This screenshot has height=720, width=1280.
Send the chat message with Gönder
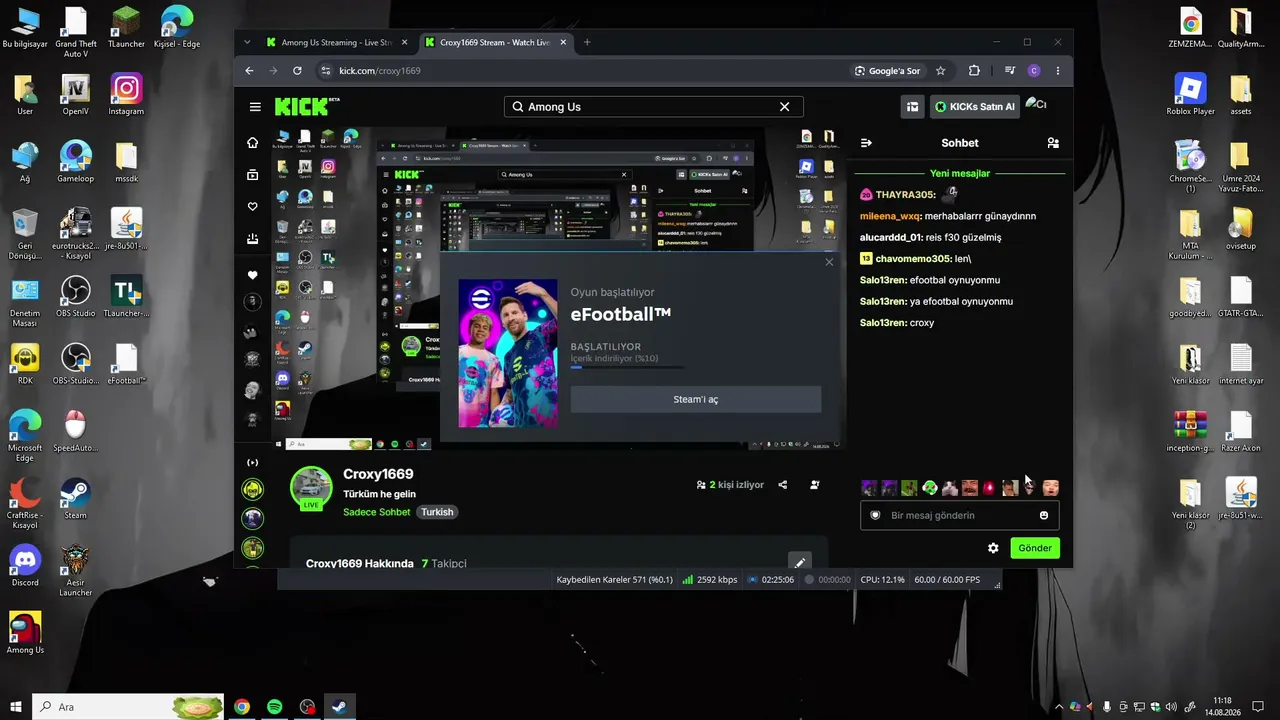point(1035,548)
